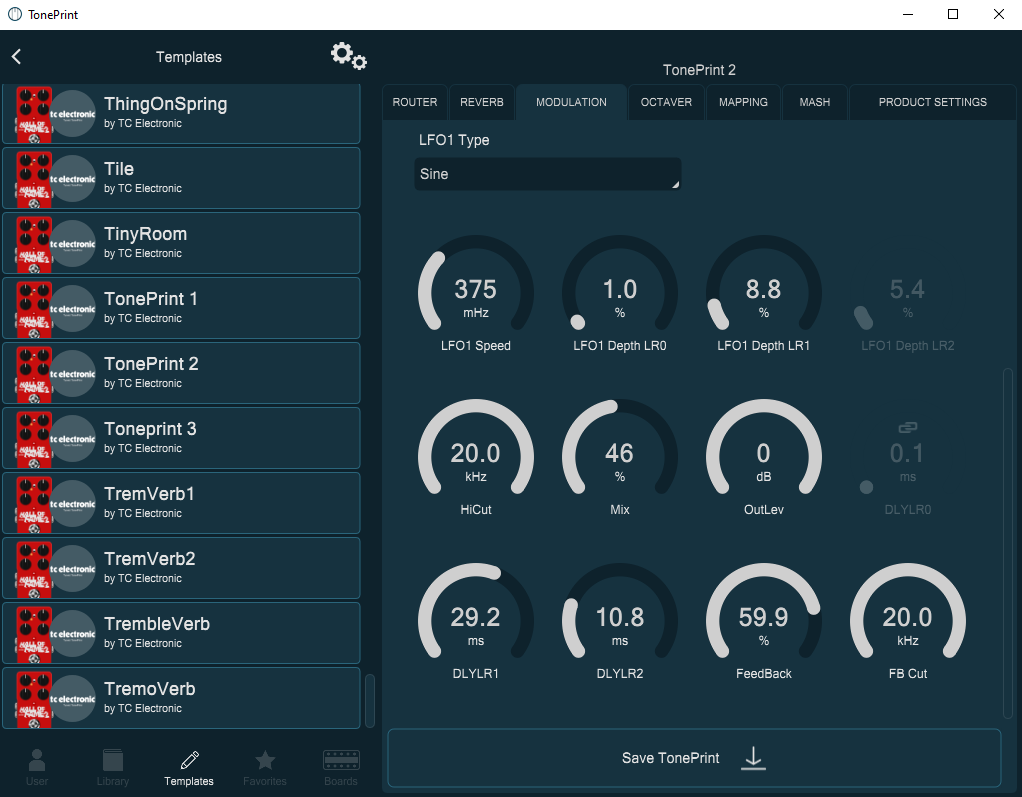Click the Save TonePrint button
The image size is (1022, 797).
pyautogui.click(x=694, y=758)
